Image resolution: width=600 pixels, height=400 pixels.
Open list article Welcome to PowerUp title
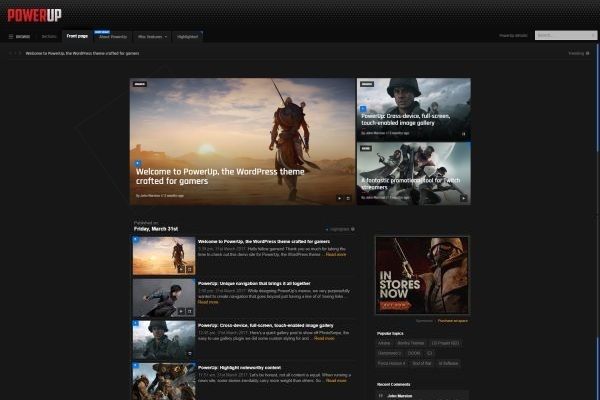264,242
